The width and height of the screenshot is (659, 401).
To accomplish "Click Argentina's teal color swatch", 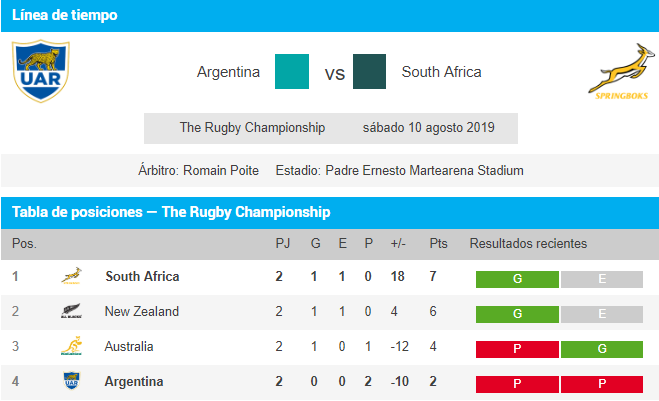I will click(x=292, y=71).
